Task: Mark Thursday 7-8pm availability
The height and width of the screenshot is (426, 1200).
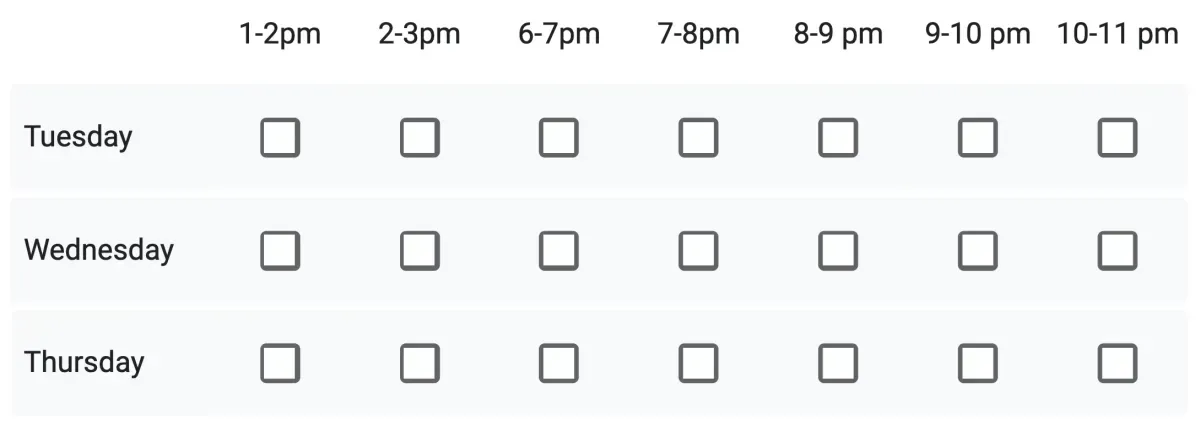Action: tap(698, 363)
